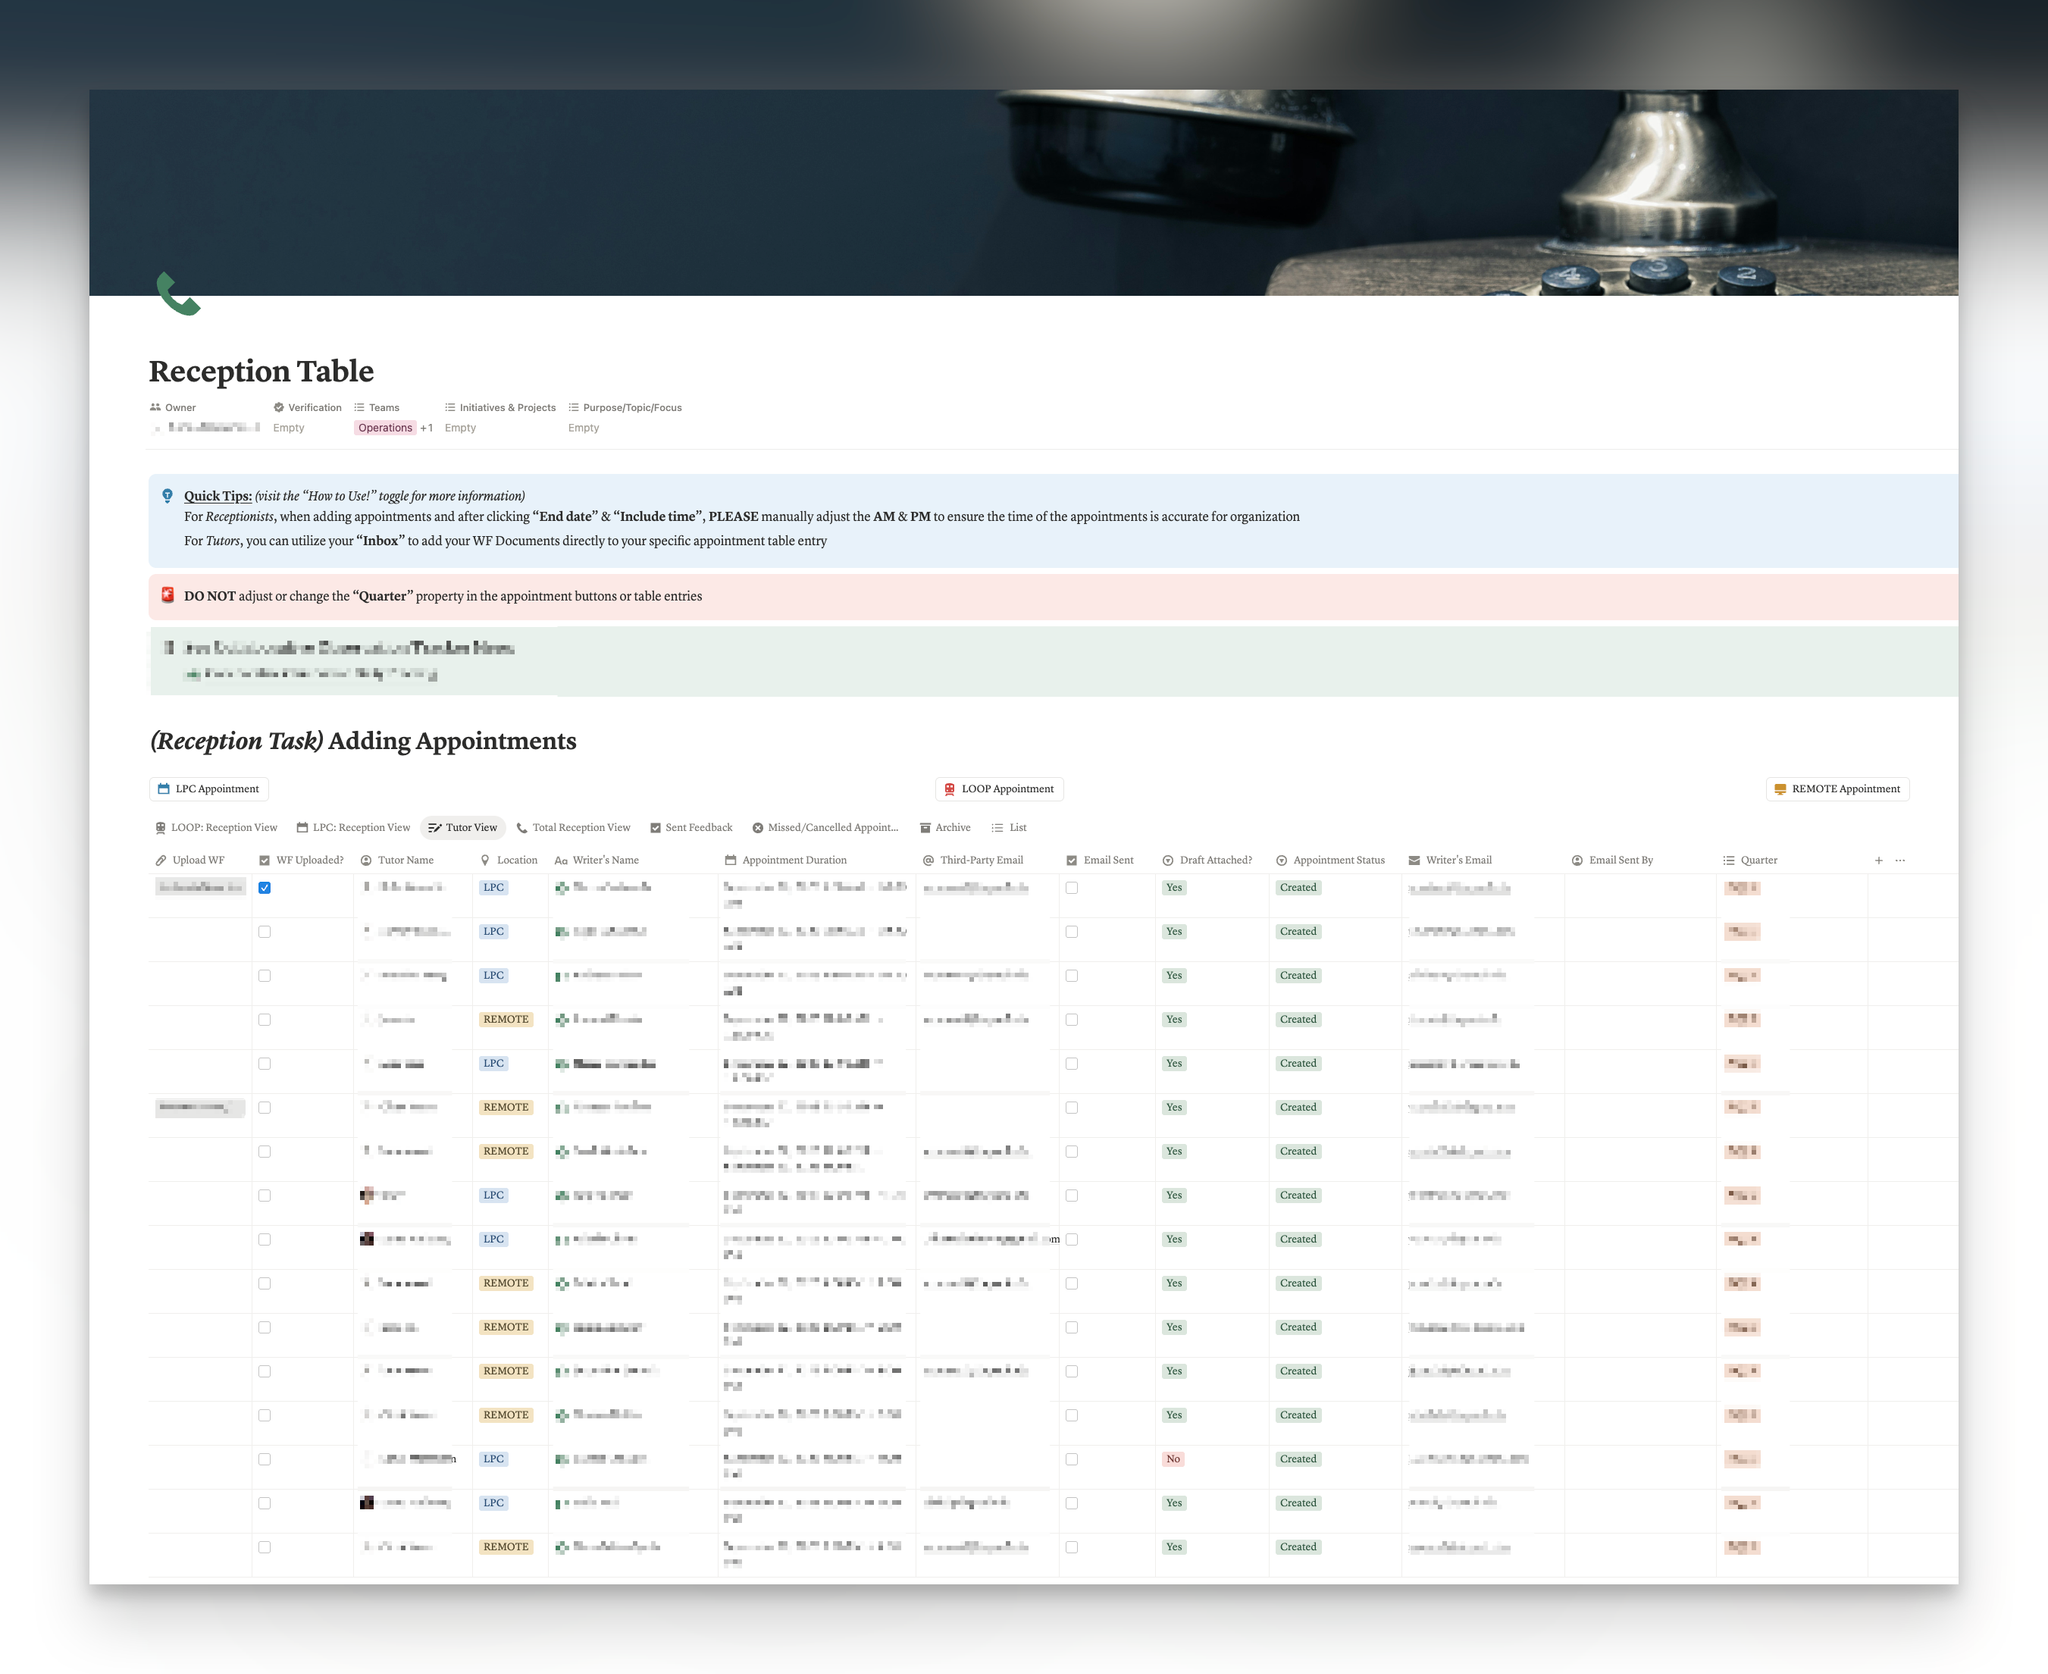Open the Appointment Duration calendar icon
The height and width of the screenshot is (1674, 2048).
[729, 859]
